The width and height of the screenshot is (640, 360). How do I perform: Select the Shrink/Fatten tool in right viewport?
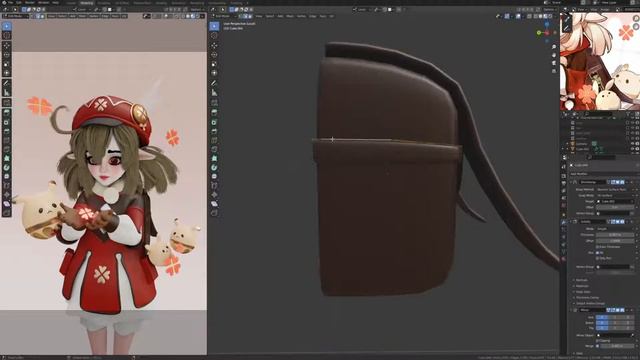pos(214,195)
